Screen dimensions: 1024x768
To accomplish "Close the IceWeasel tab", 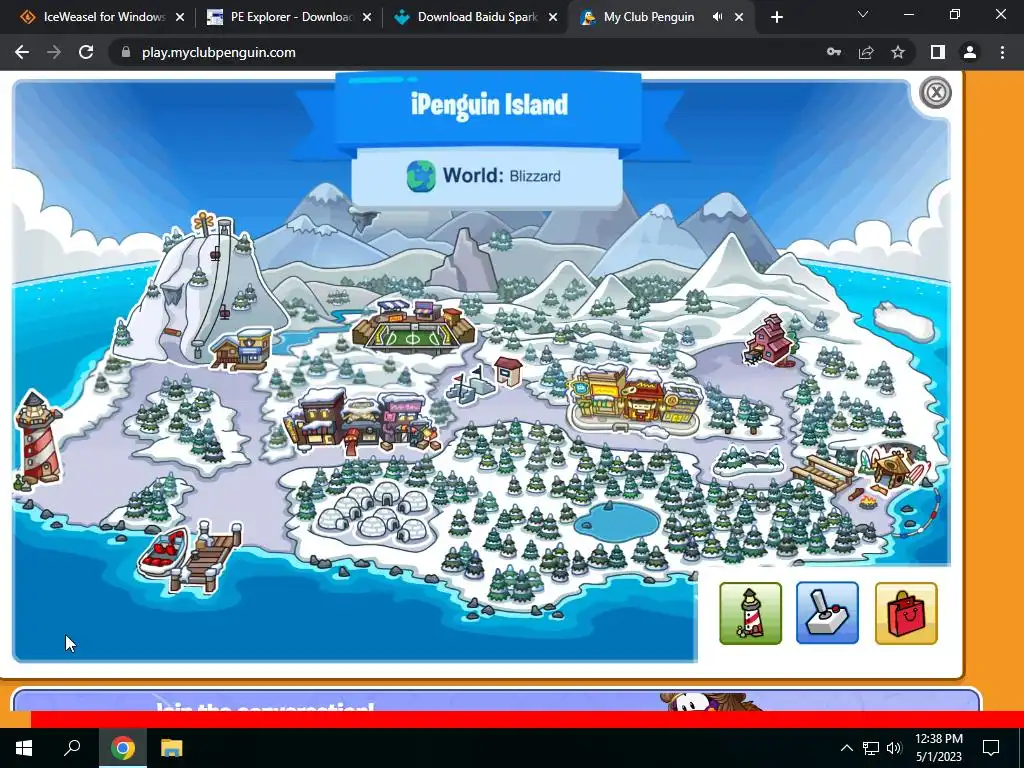I will 180,17.
